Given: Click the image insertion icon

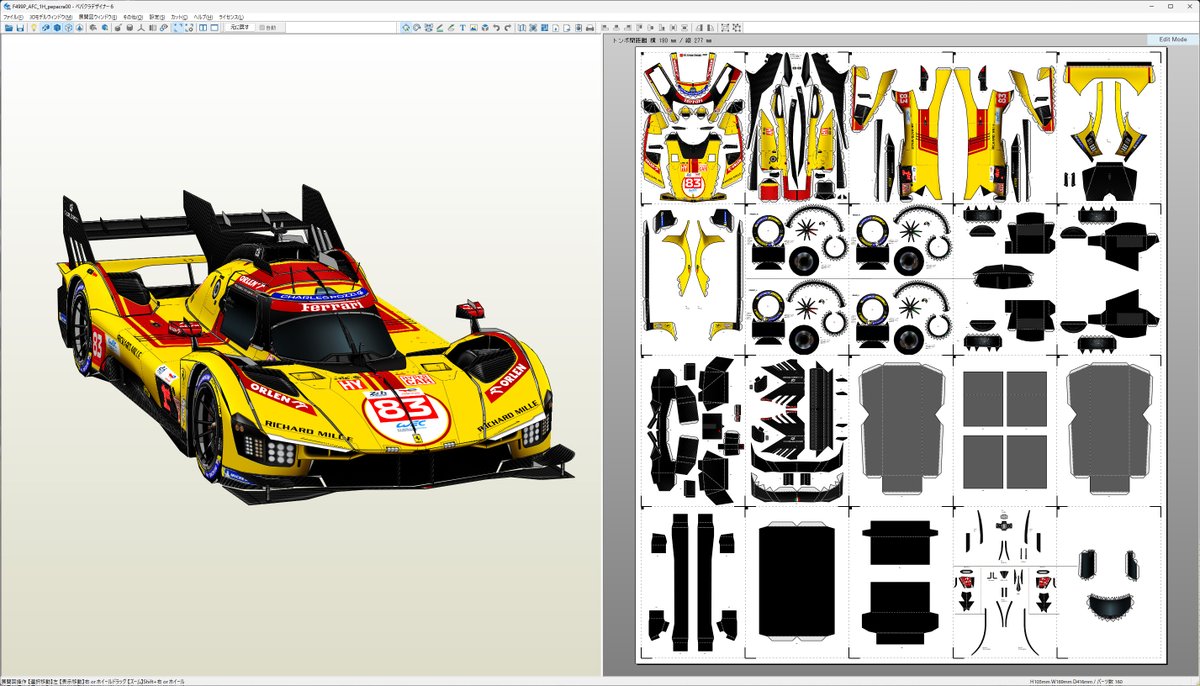Looking at the screenshot, I should (x=473, y=28).
